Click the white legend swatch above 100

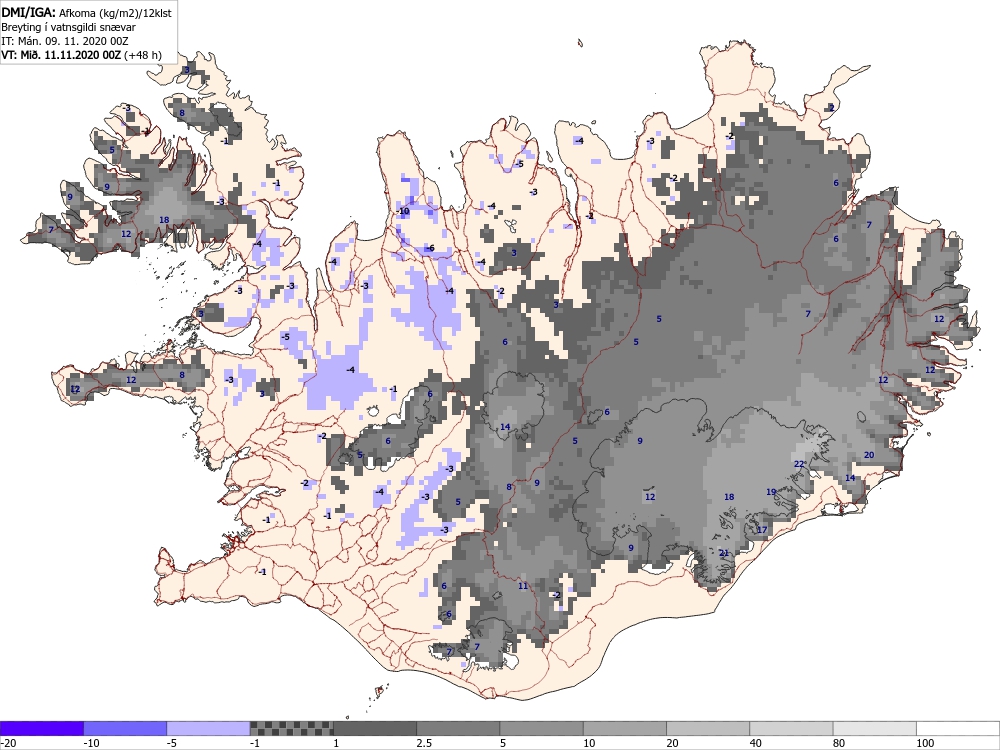click(958, 728)
